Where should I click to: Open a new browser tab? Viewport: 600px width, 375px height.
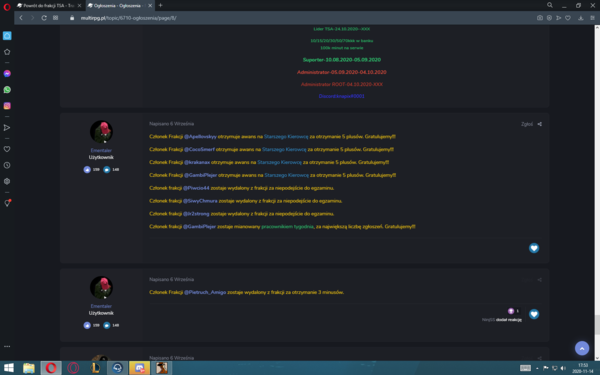160,5
